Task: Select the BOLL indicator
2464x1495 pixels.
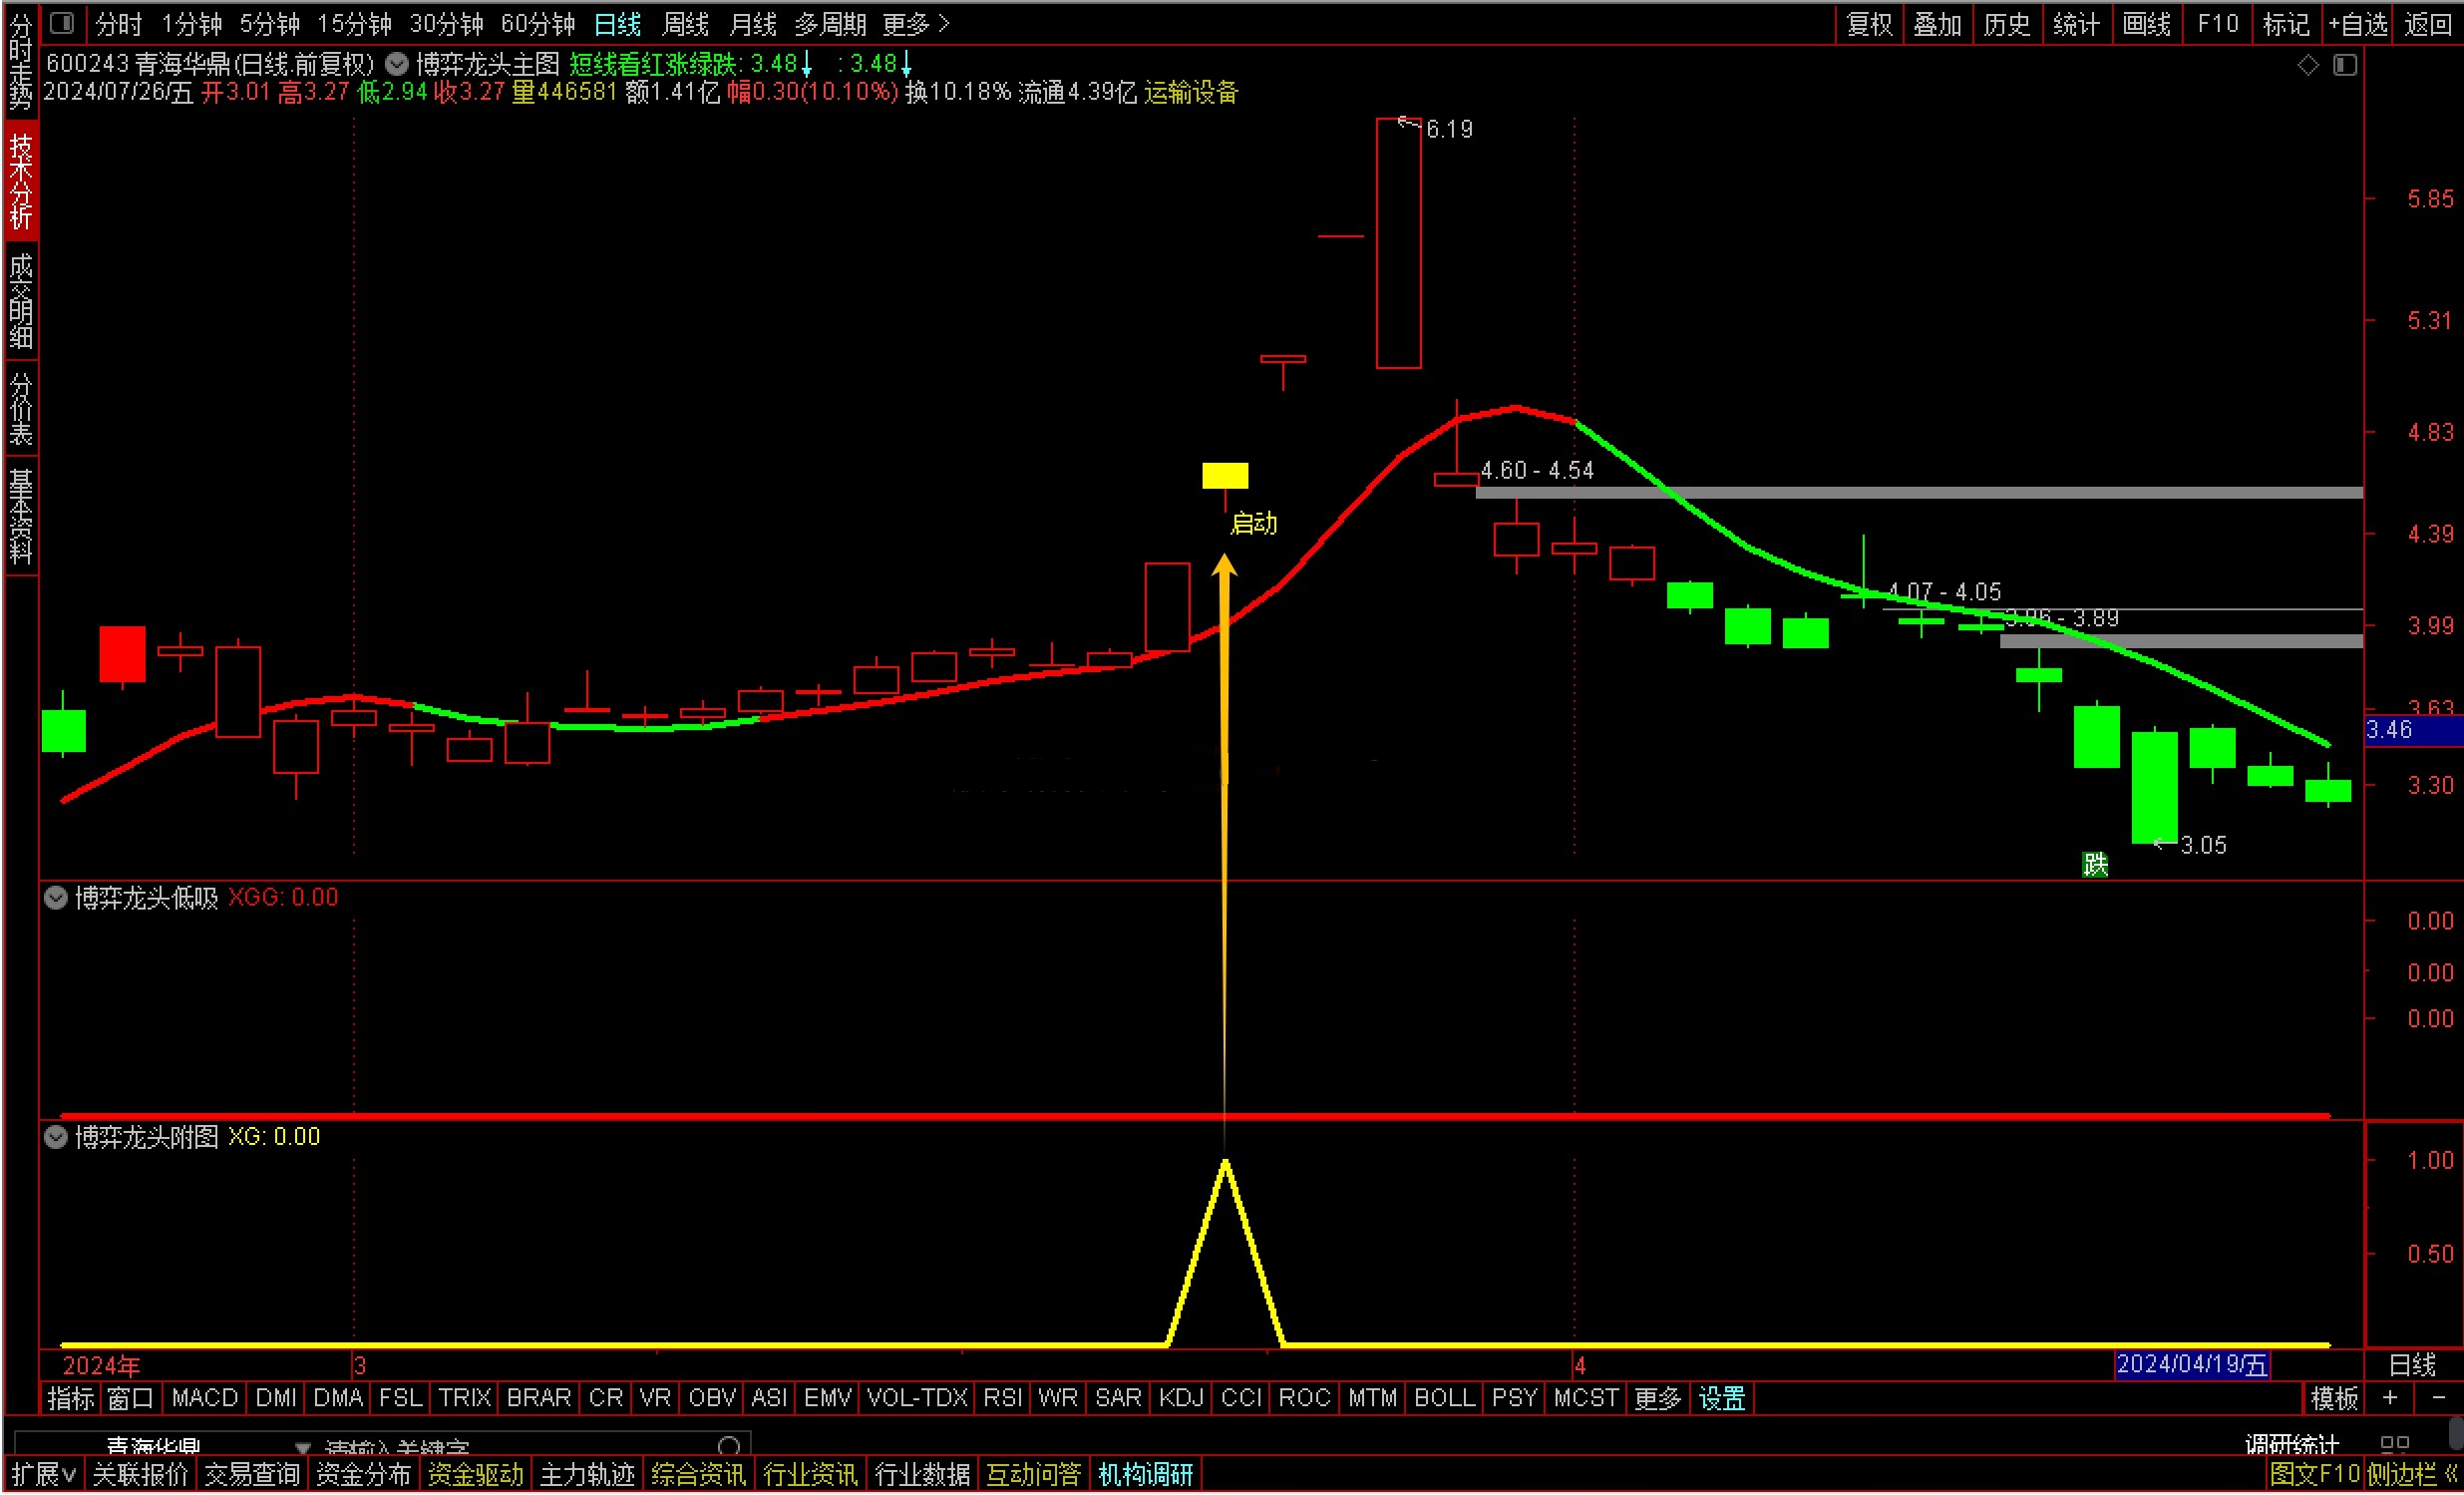Action: click(1444, 1398)
